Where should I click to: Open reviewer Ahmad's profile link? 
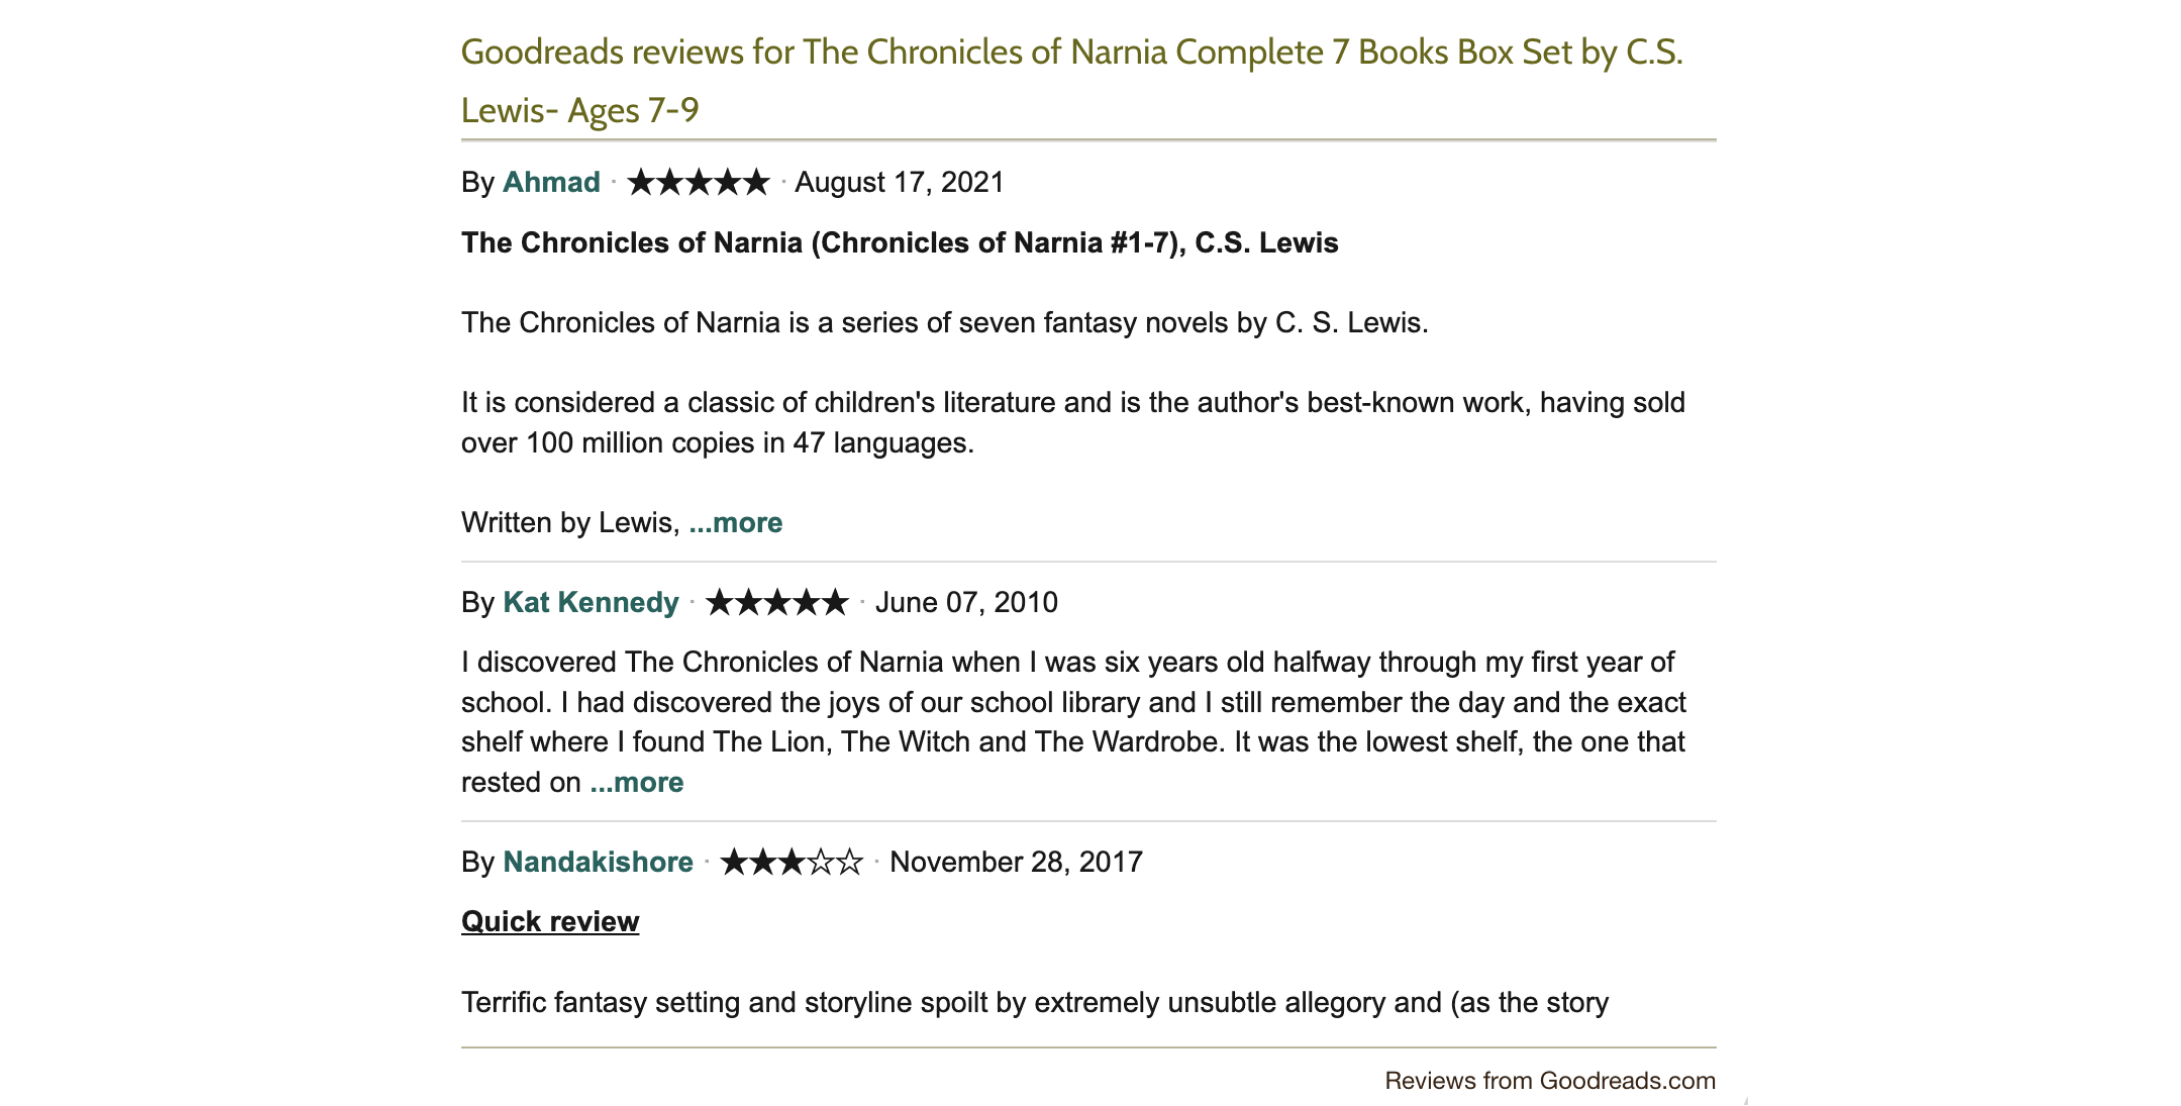(x=551, y=182)
